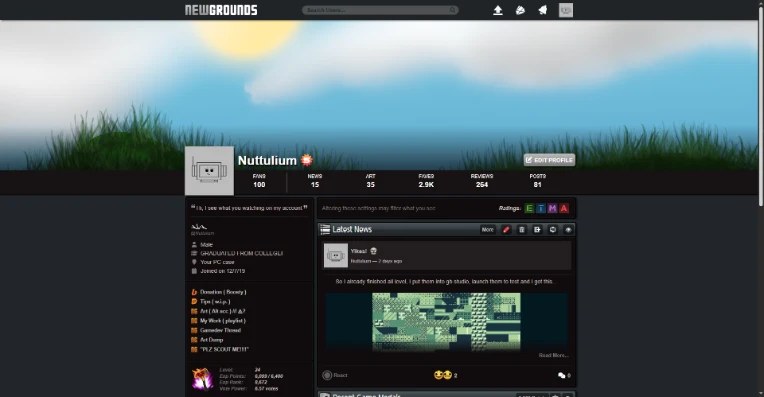Open the notifications bell icon

point(542,10)
